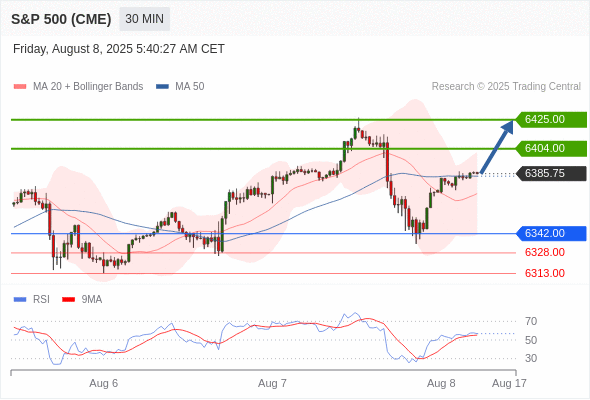The image size is (590, 400).
Task: Click the RSI 30 level label
Action: (x=531, y=358)
